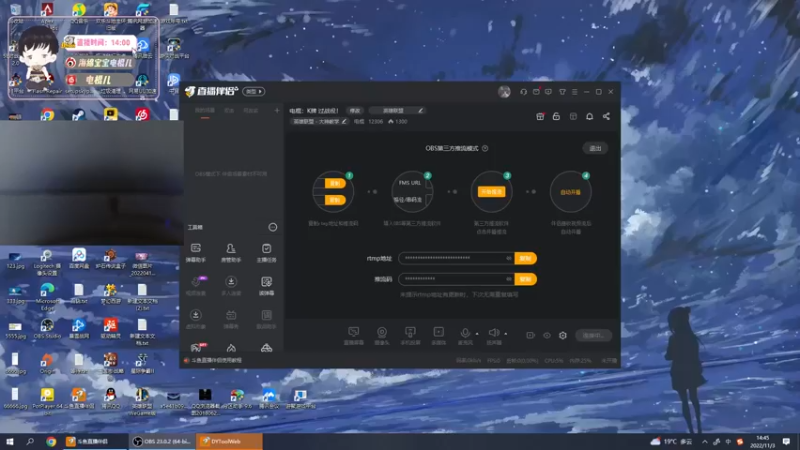Mute the 麦克风 microphone
800x450 pixels.
[x=465, y=336]
